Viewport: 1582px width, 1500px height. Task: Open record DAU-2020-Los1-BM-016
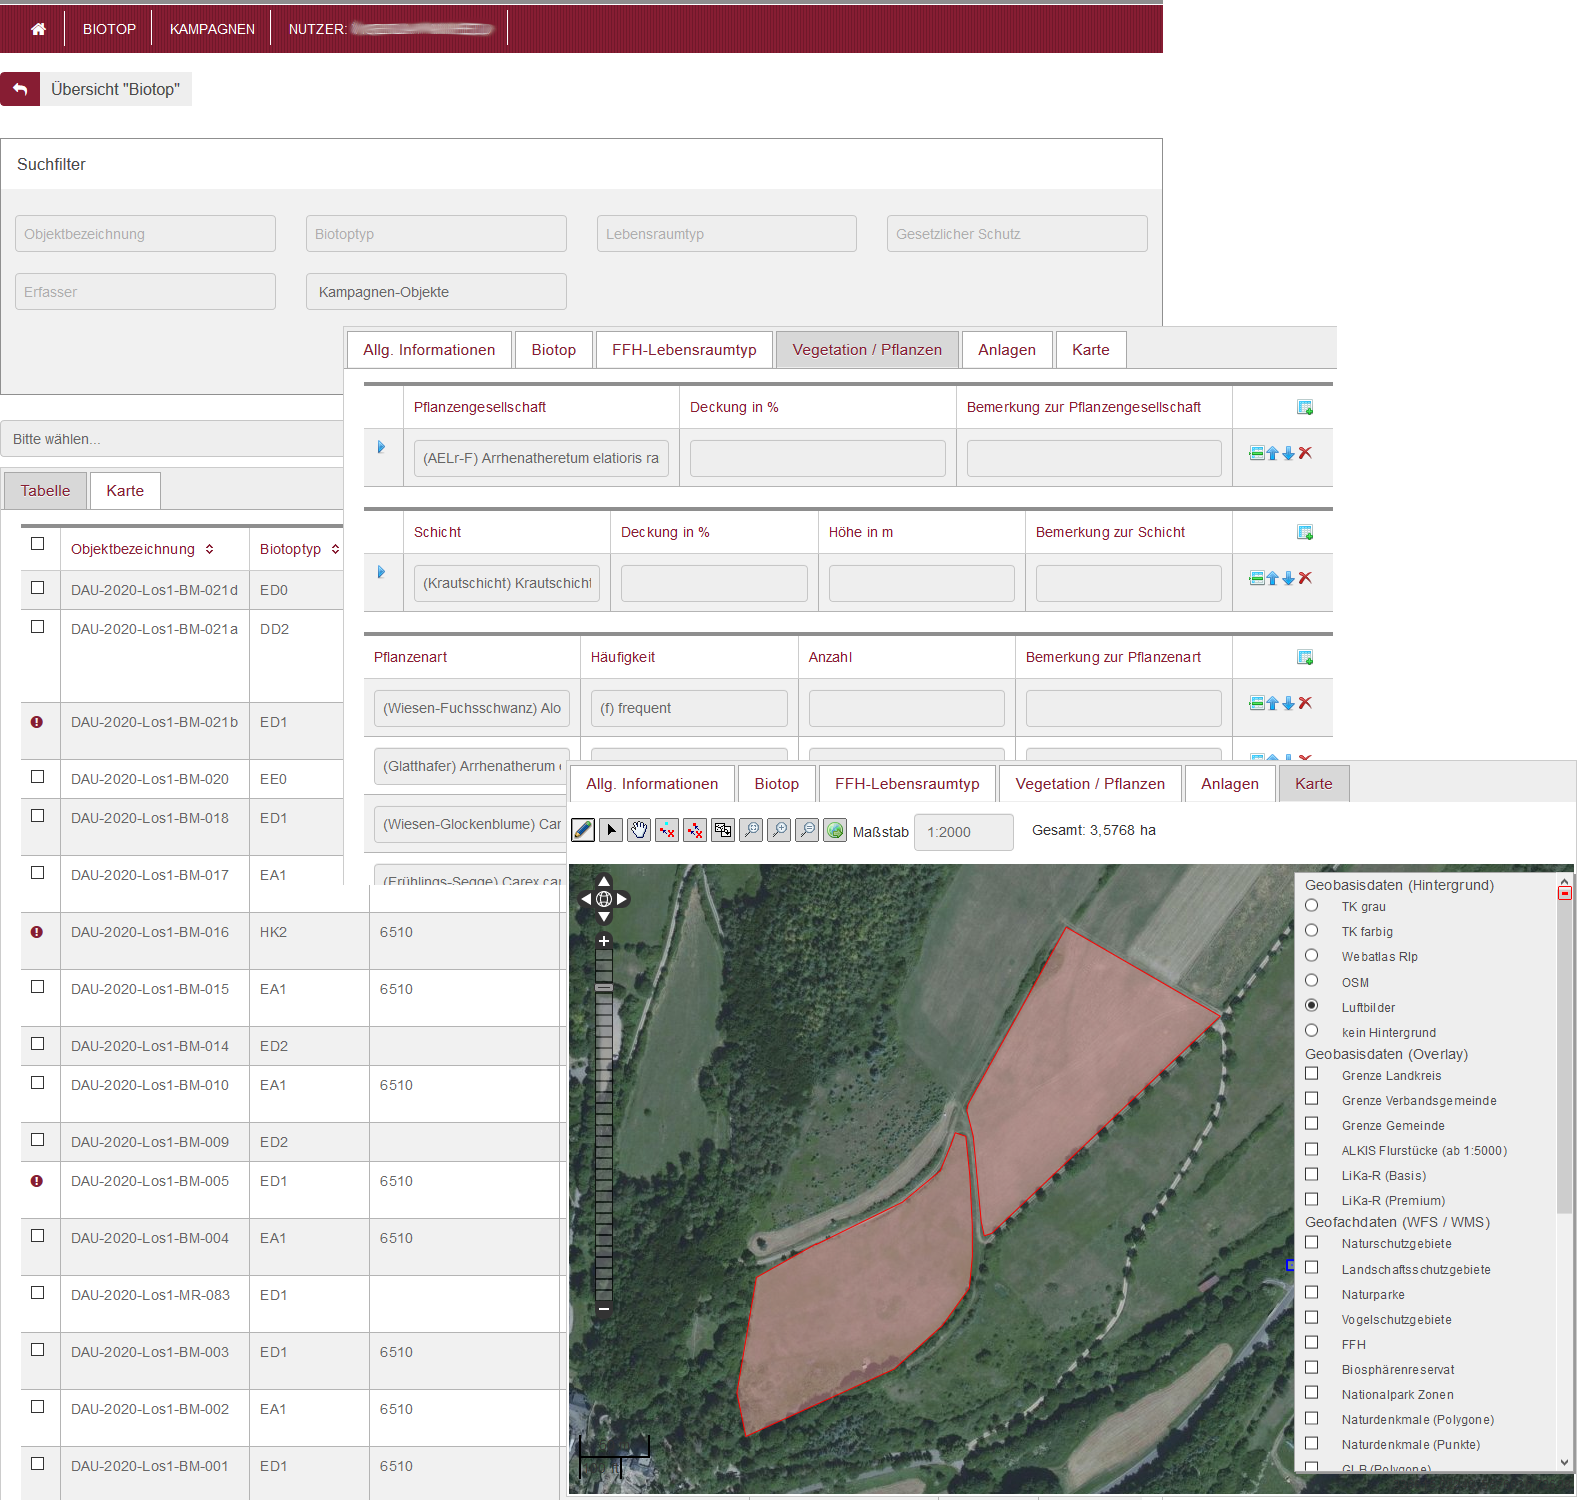(x=150, y=932)
